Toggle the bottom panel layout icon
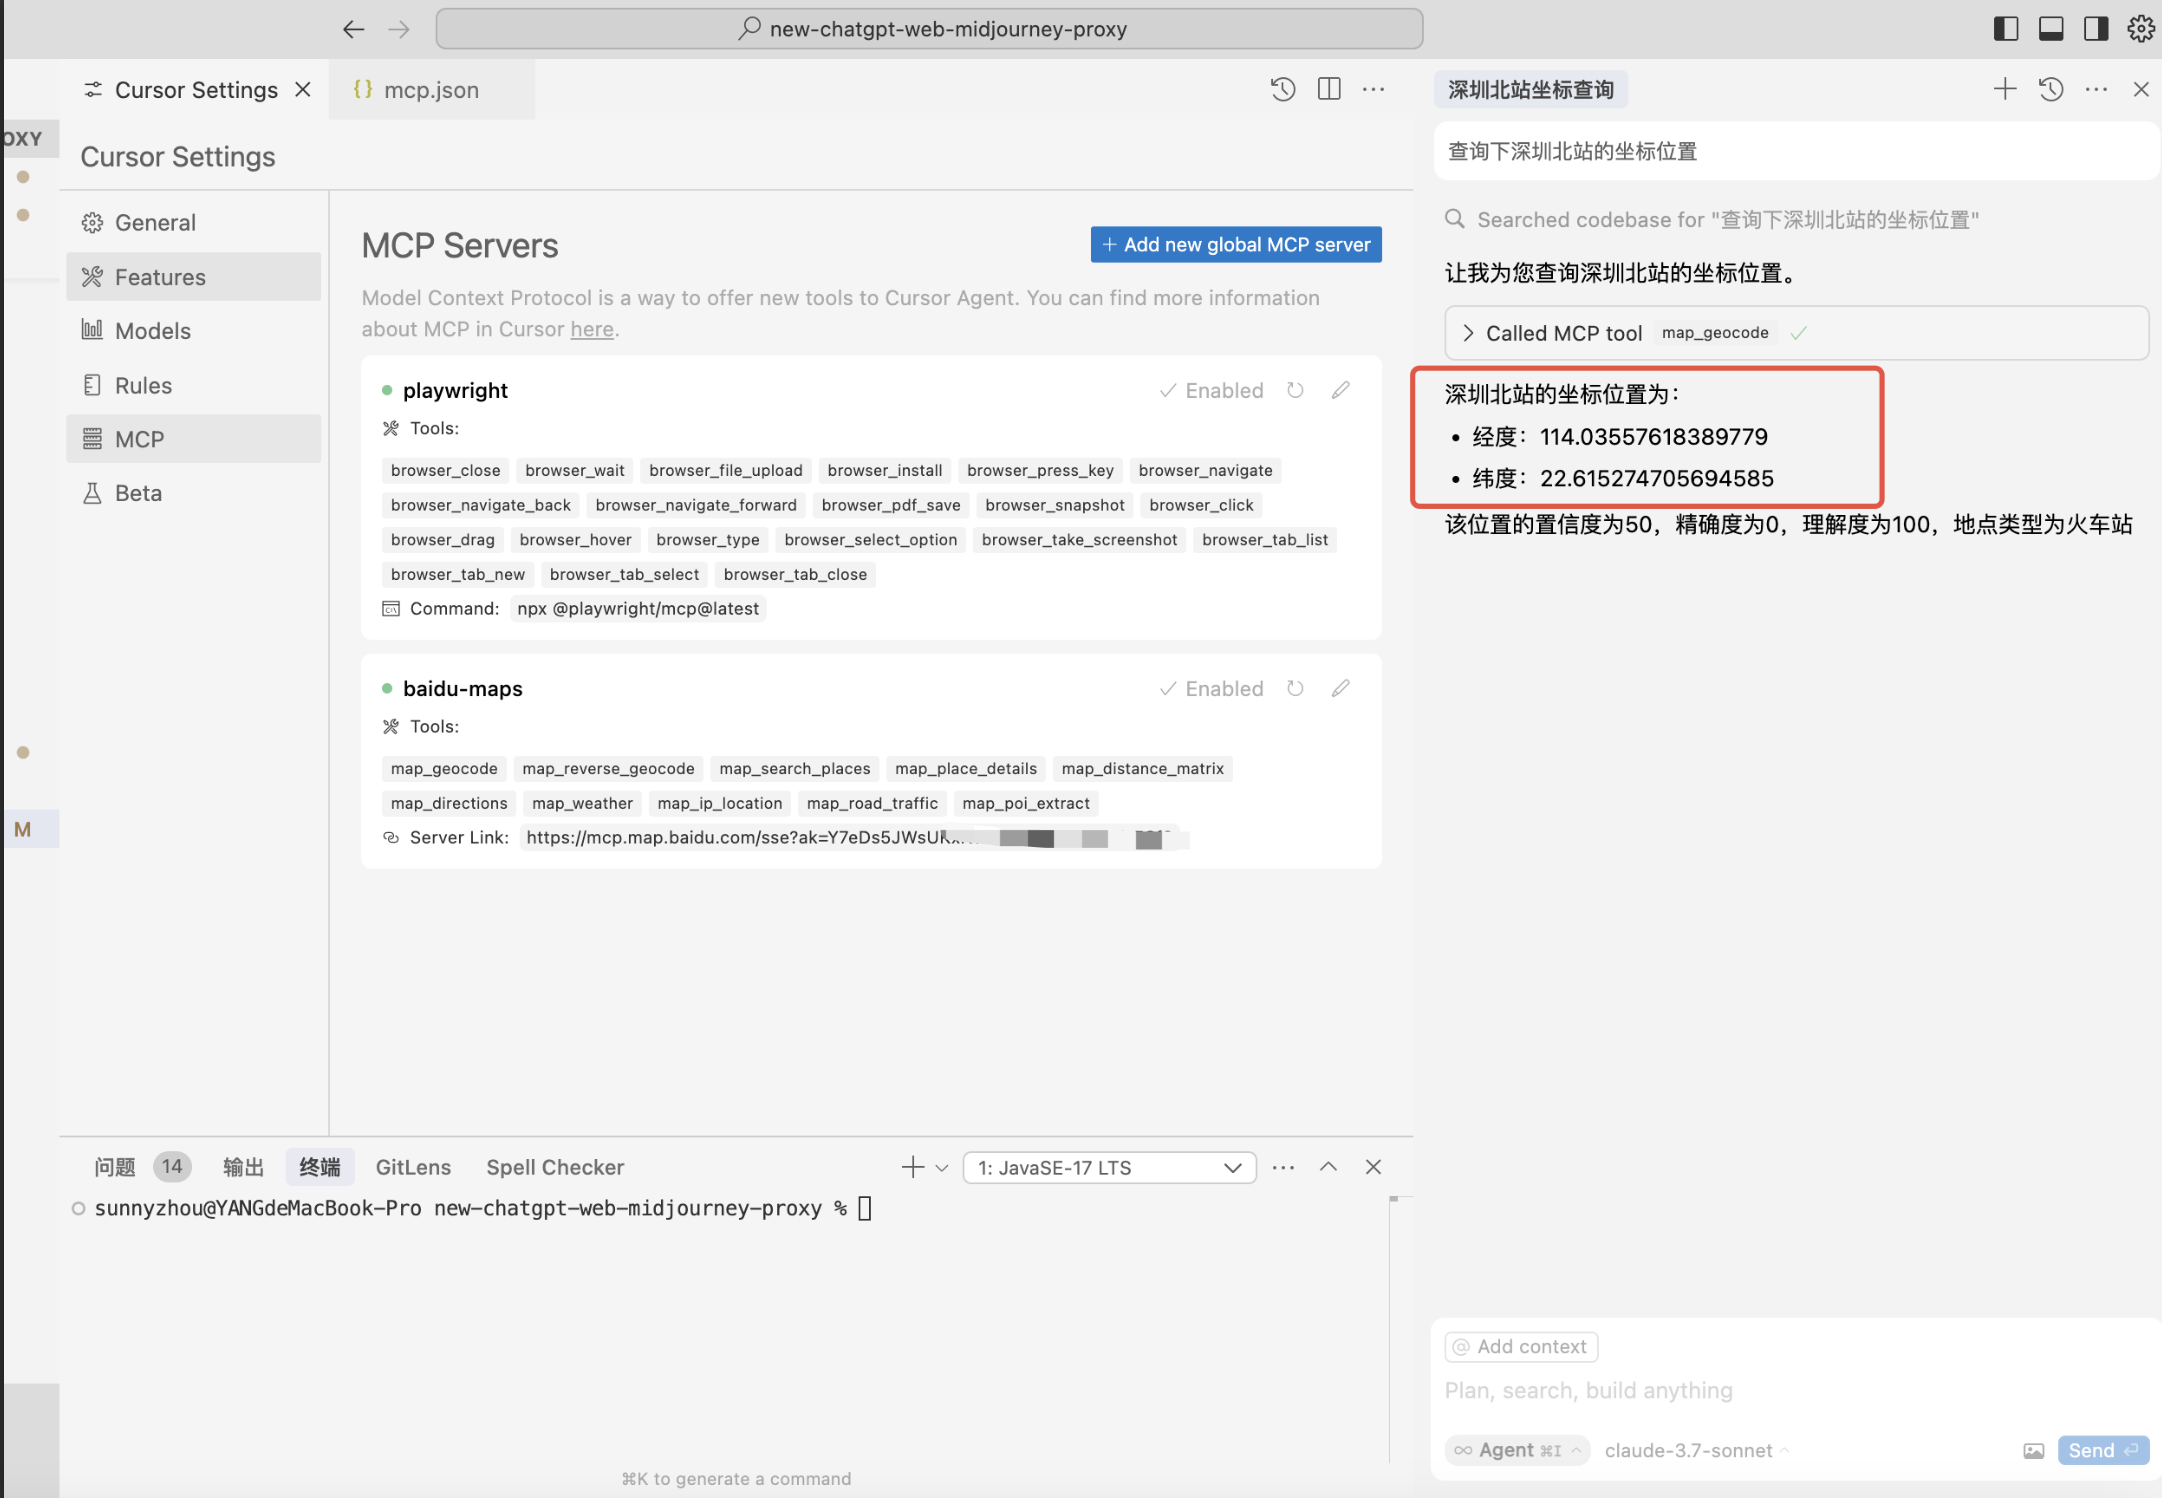This screenshot has height=1498, width=2162. (x=2051, y=28)
